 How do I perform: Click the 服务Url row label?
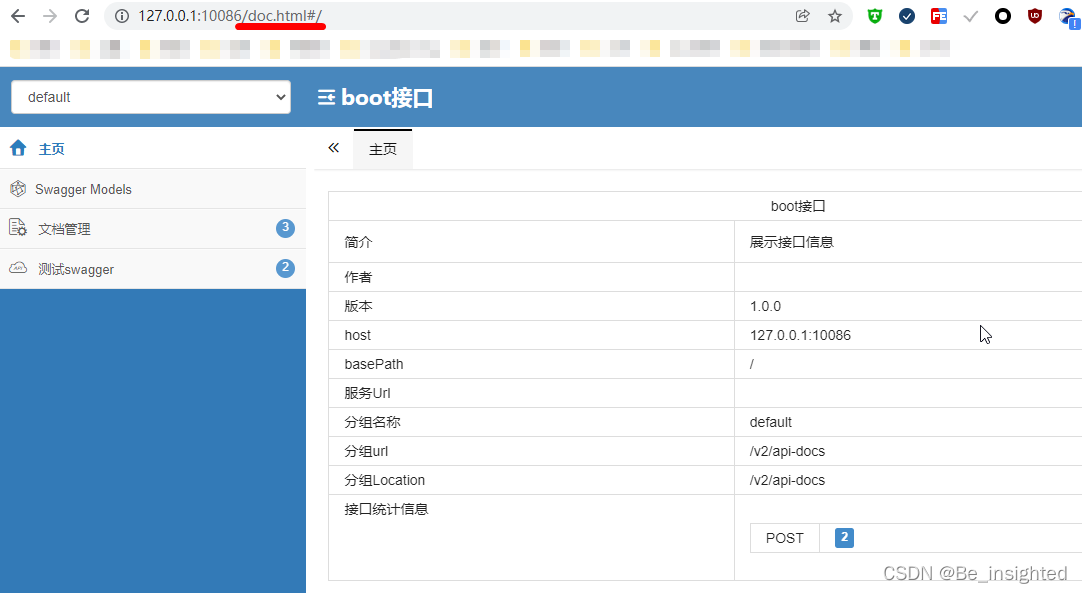(x=367, y=393)
